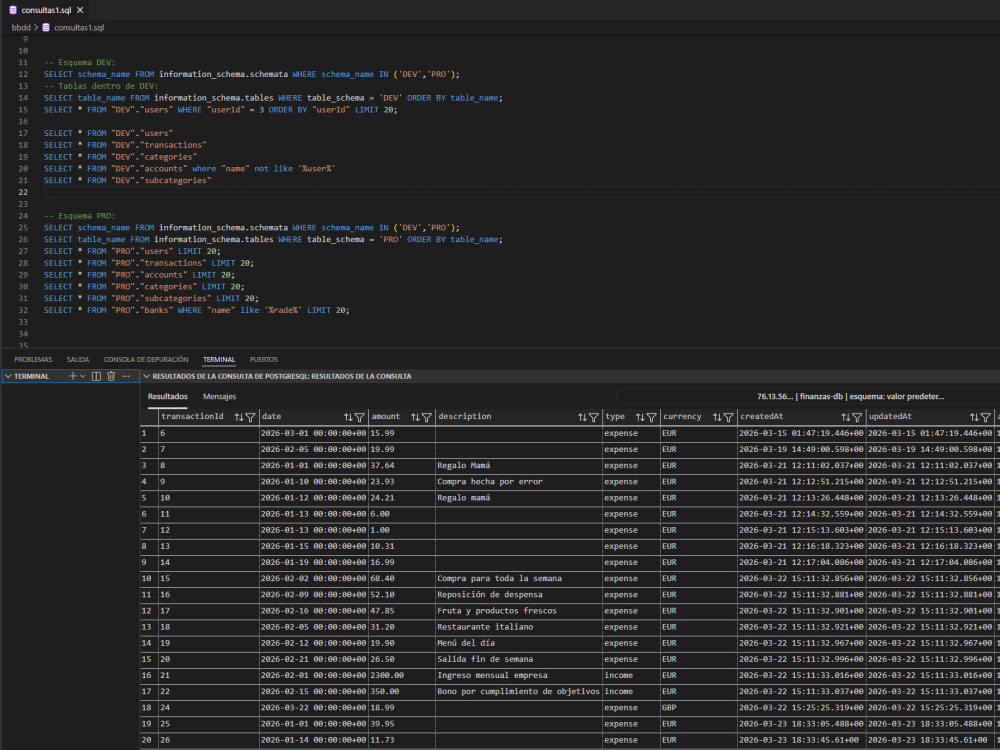Open the PROBLEMAS panel tab
The image size is (1000, 750).
click(33, 360)
